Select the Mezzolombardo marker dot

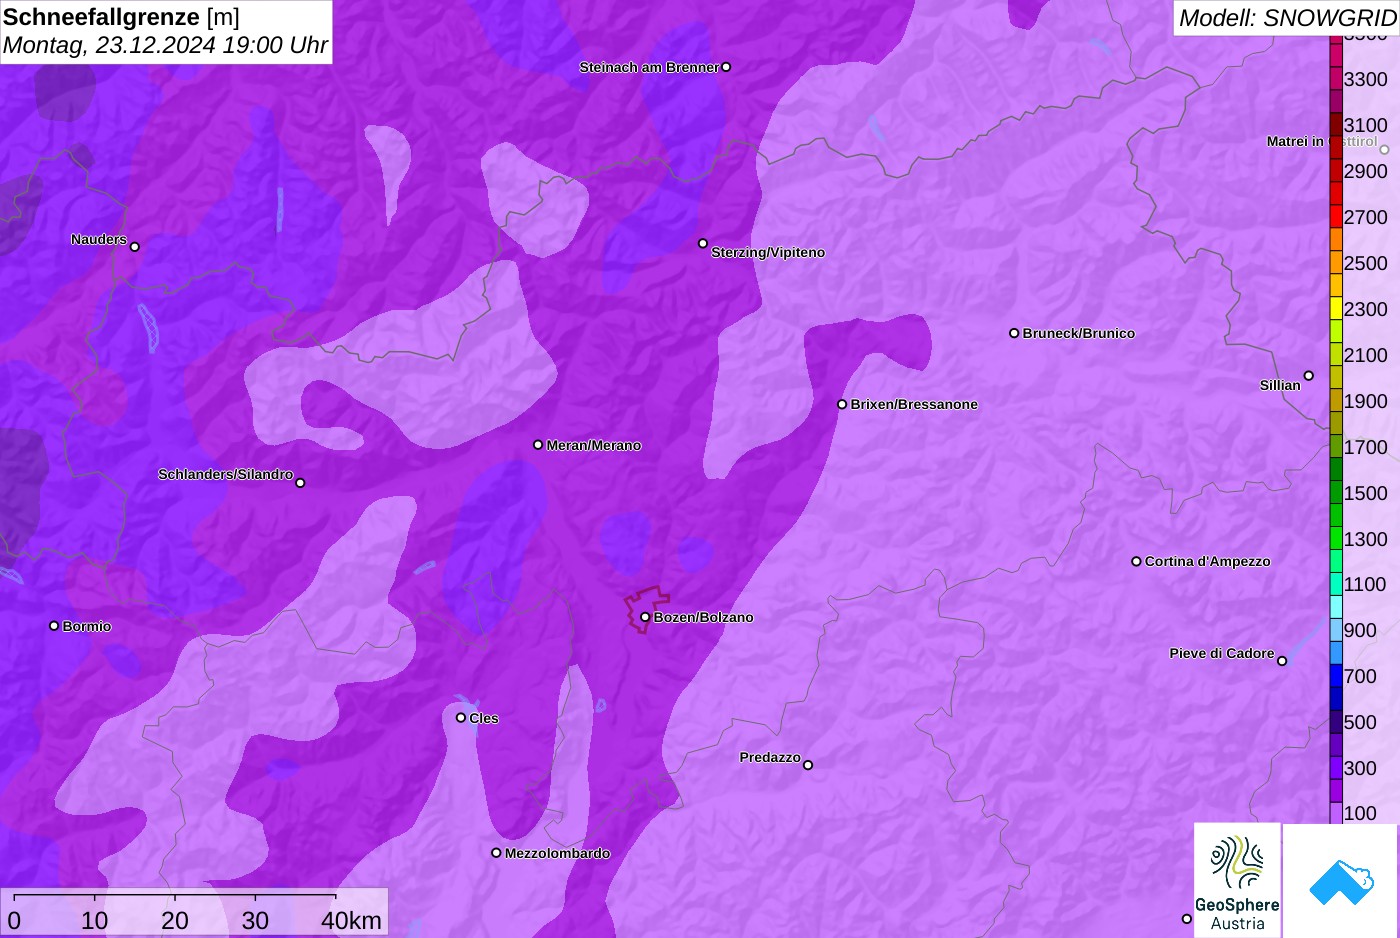coord(496,853)
